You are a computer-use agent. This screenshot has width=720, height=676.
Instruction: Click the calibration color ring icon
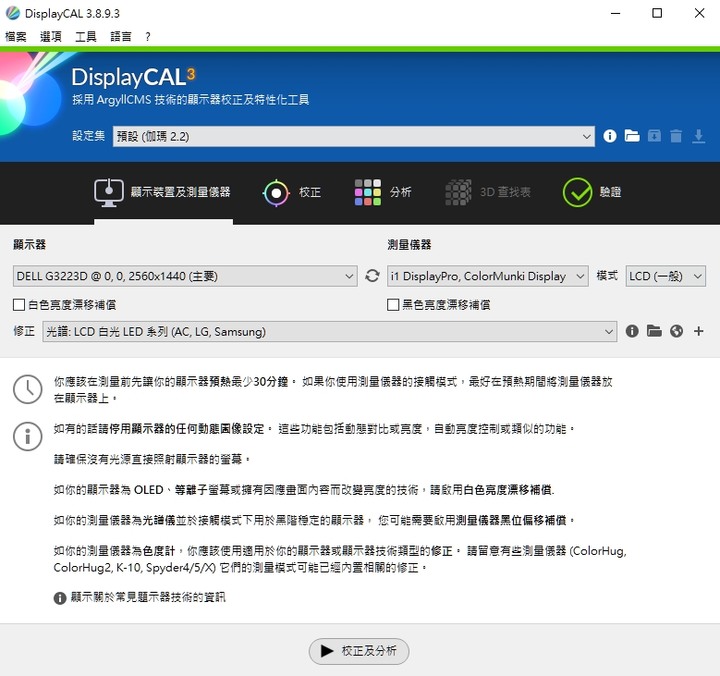point(276,193)
